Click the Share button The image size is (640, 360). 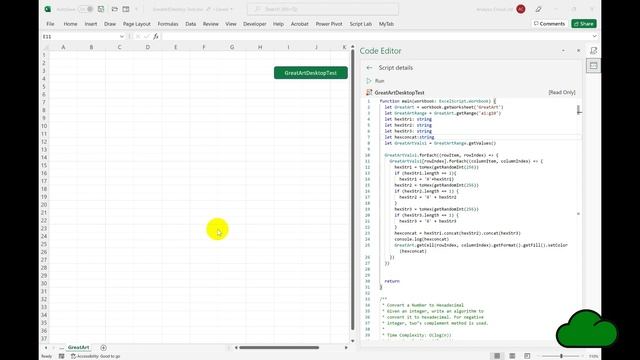point(584,24)
